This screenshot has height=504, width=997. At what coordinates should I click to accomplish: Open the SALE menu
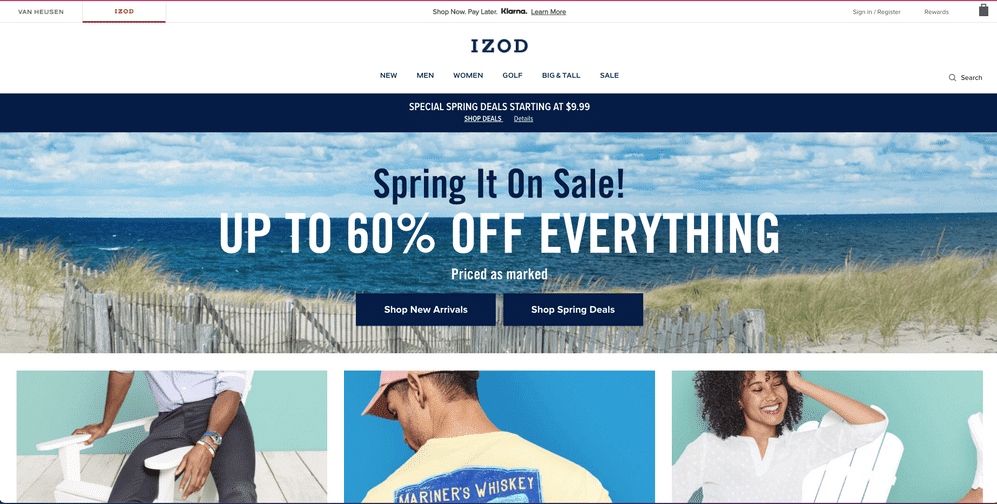click(609, 75)
